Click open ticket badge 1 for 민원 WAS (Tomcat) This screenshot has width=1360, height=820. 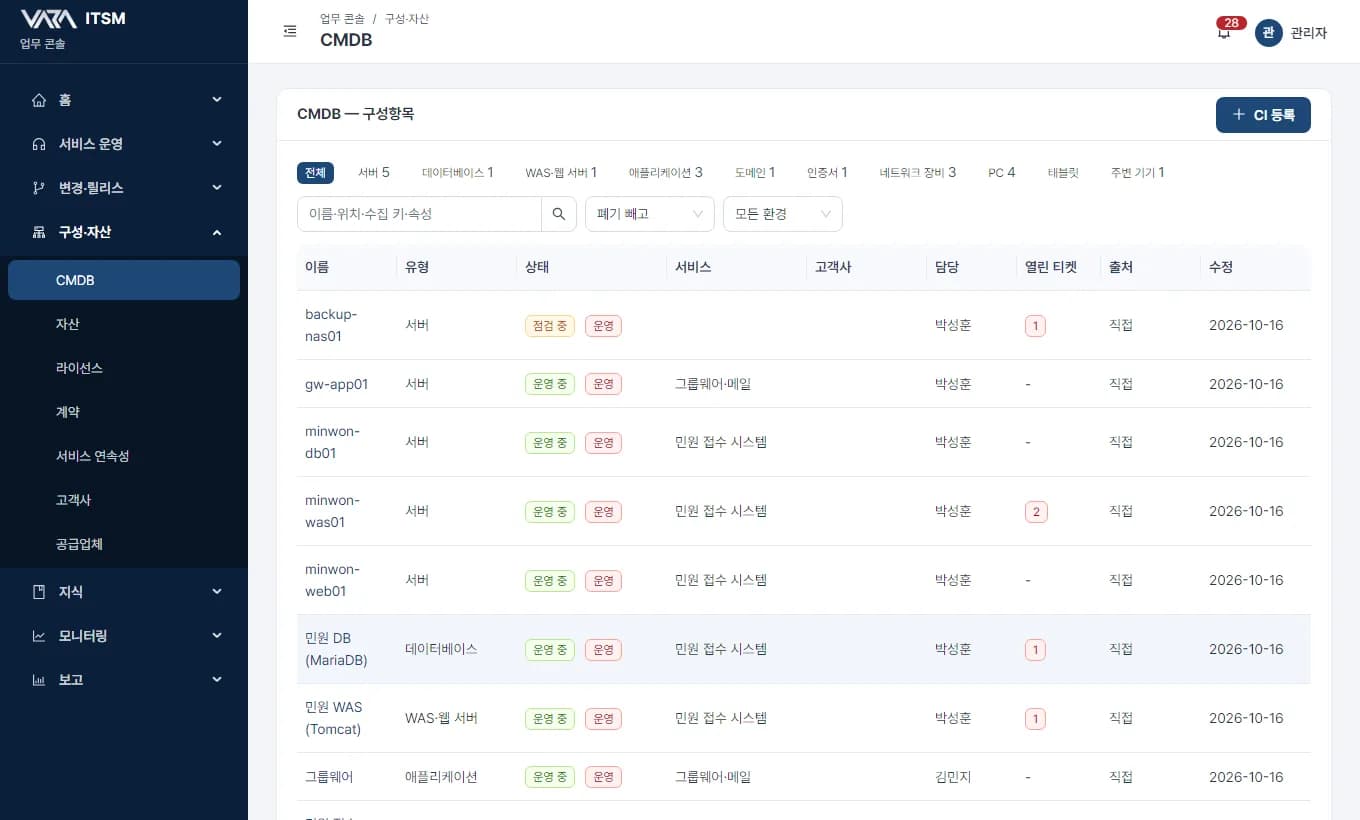1036,718
